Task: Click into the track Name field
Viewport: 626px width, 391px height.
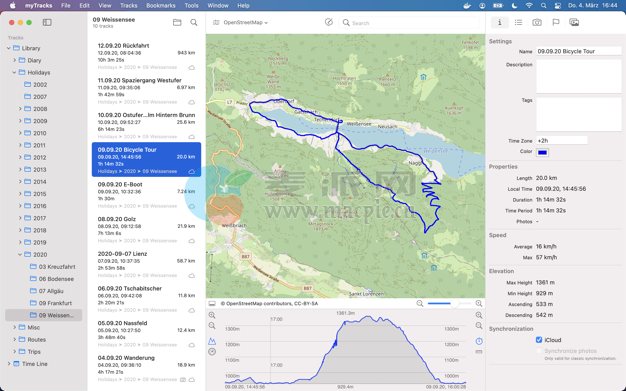Action: [578, 51]
